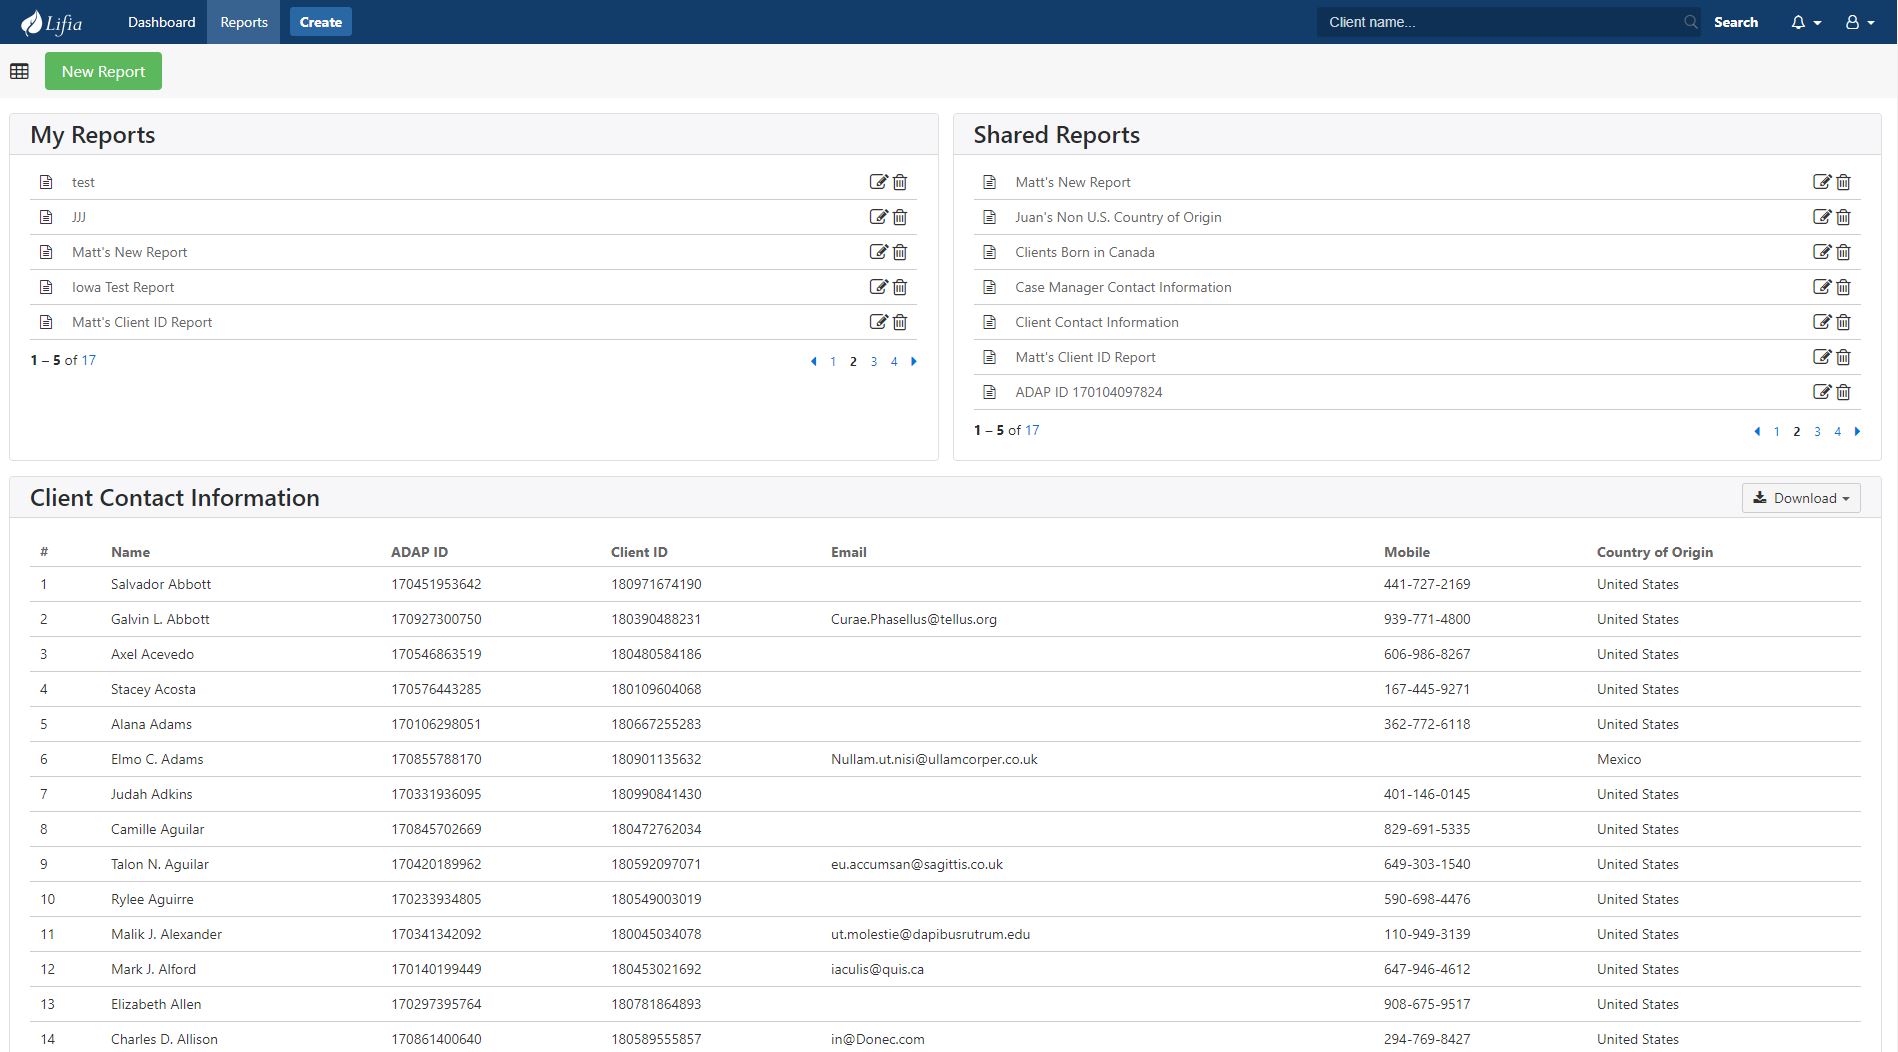The width and height of the screenshot is (1898, 1052).
Task: Delete the Iowa Test Report
Action: (x=900, y=287)
